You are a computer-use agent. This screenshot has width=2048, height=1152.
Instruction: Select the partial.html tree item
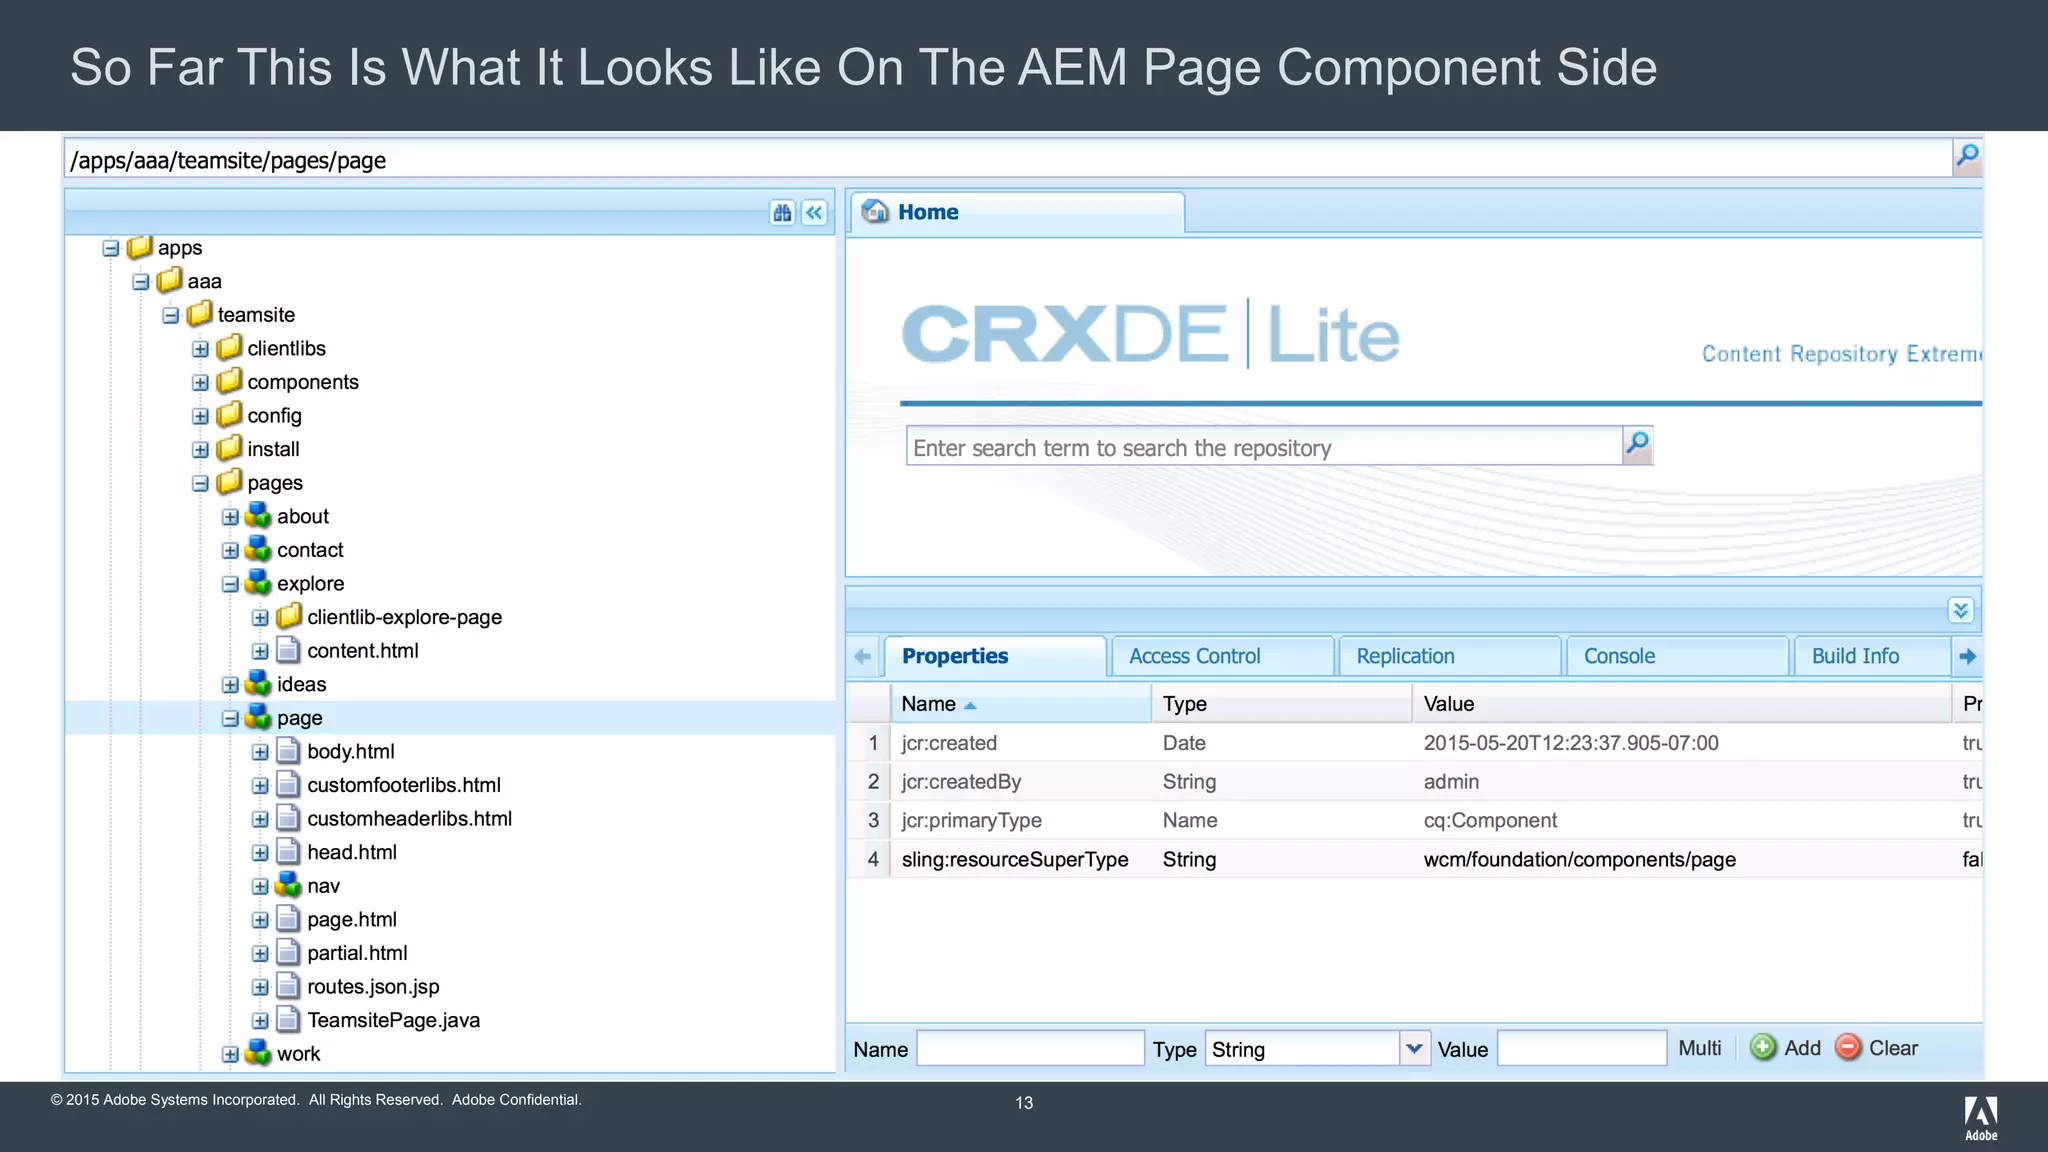[x=357, y=953]
